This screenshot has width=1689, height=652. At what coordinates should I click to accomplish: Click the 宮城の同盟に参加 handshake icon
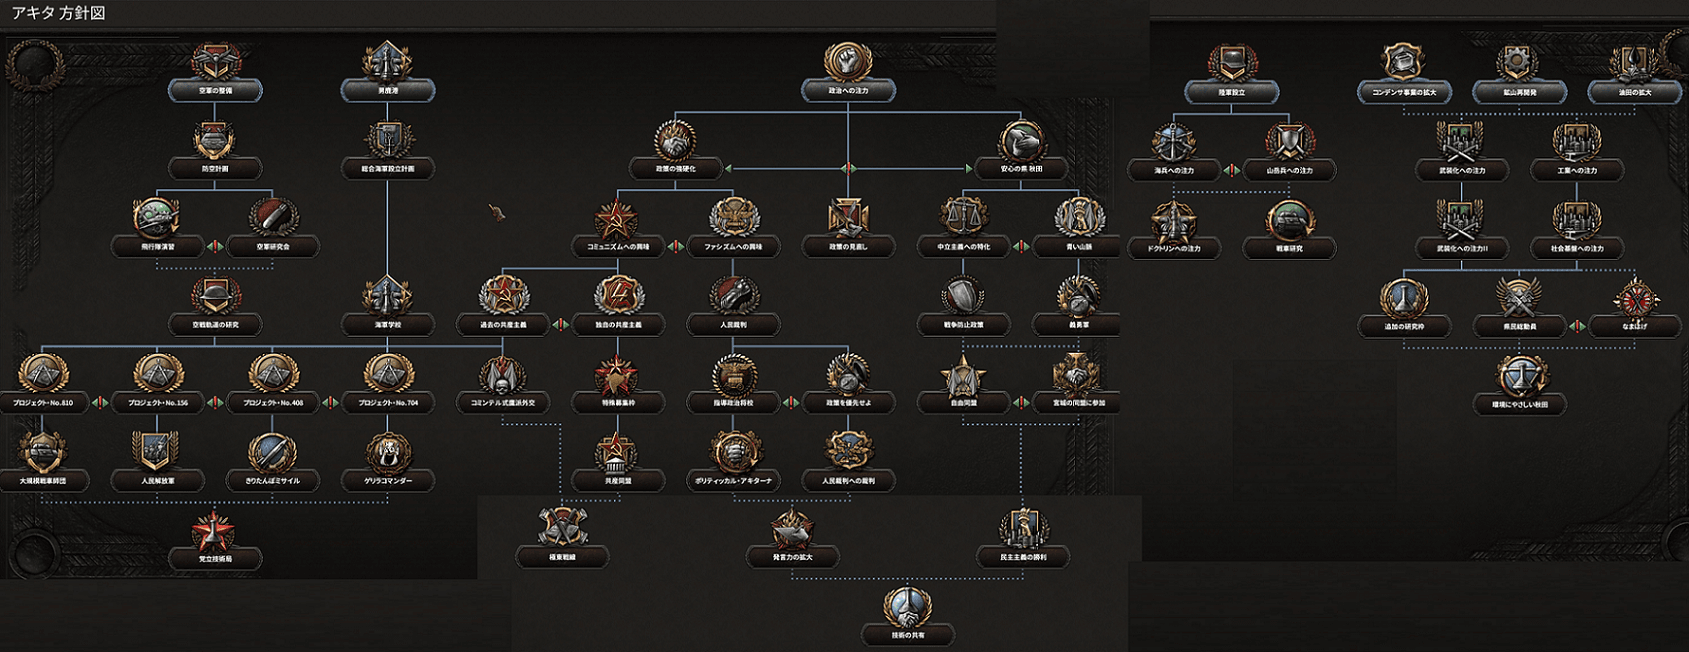tap(1078, 375)
